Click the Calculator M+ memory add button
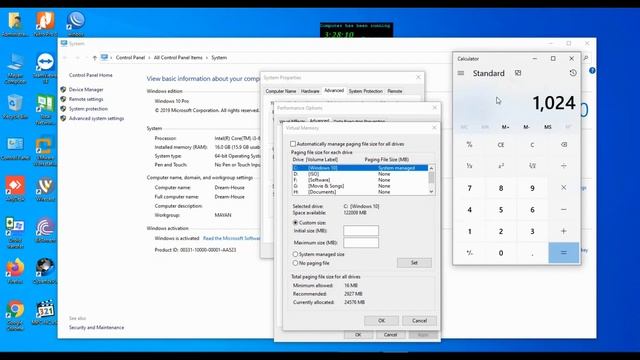 click(x=505, y=127)
